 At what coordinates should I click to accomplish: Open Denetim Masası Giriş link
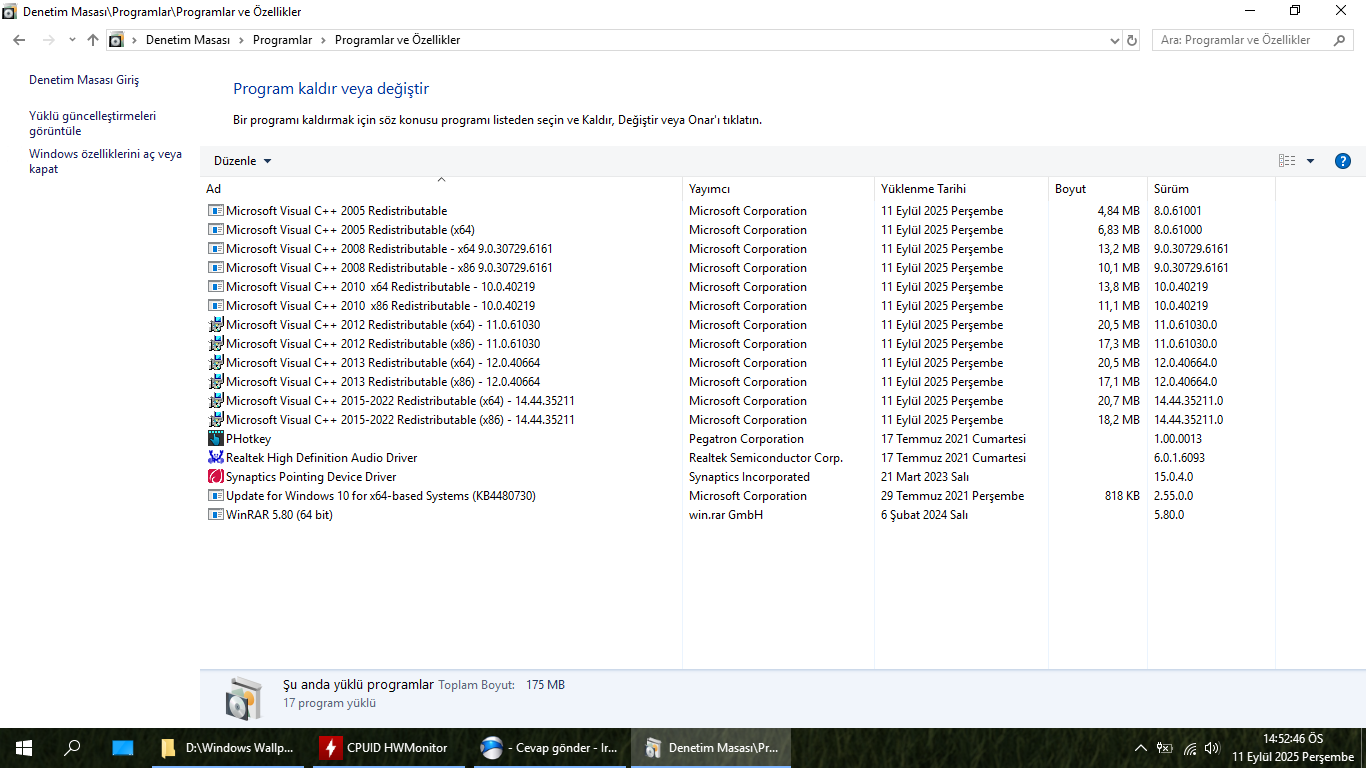[x=84, y=80]
